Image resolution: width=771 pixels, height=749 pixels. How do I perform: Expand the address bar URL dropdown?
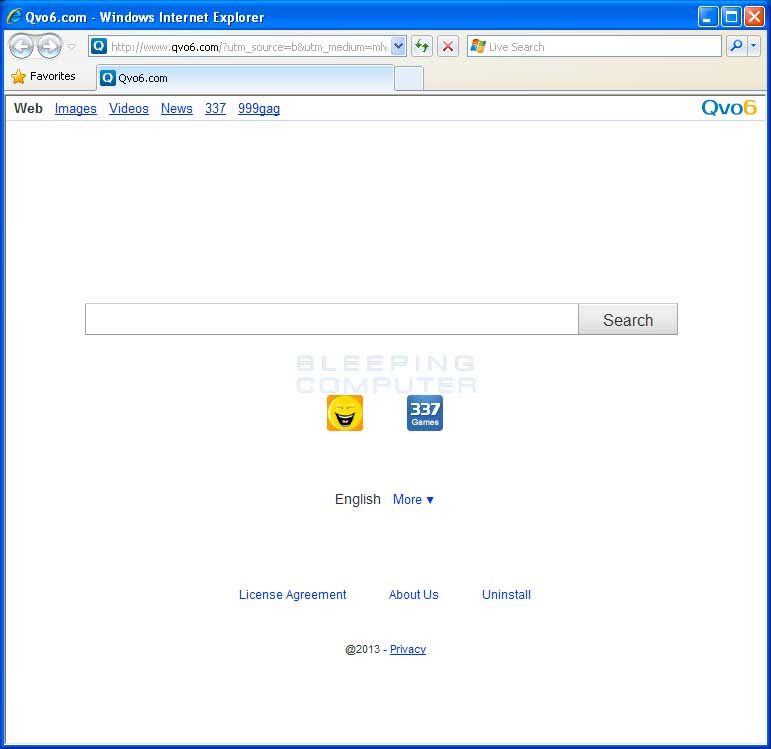click(x=398, y=46)
